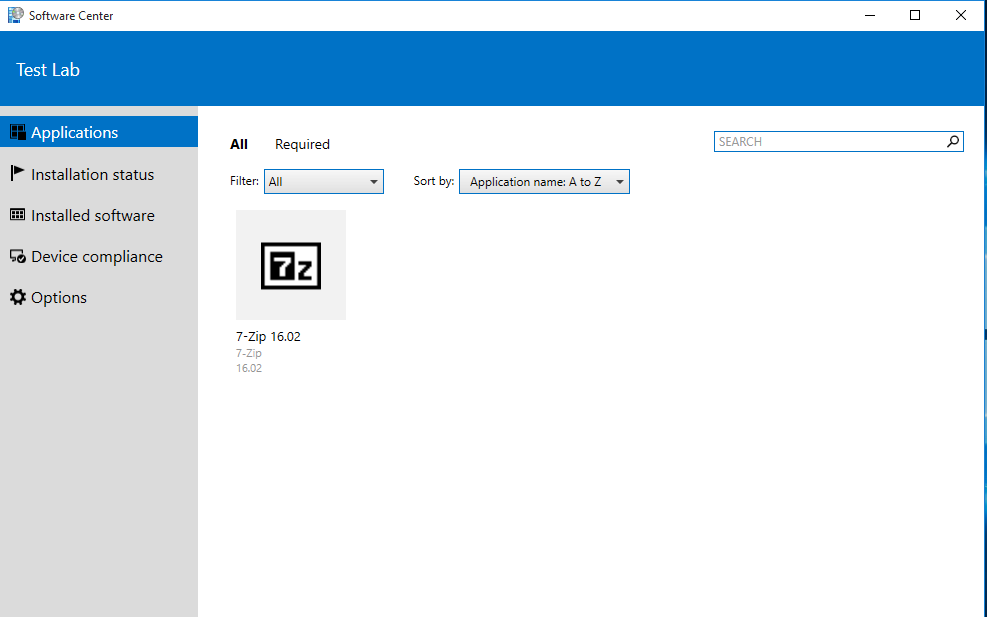Maximize the Software Center window
987x617 pixels.
coord(915,15)
